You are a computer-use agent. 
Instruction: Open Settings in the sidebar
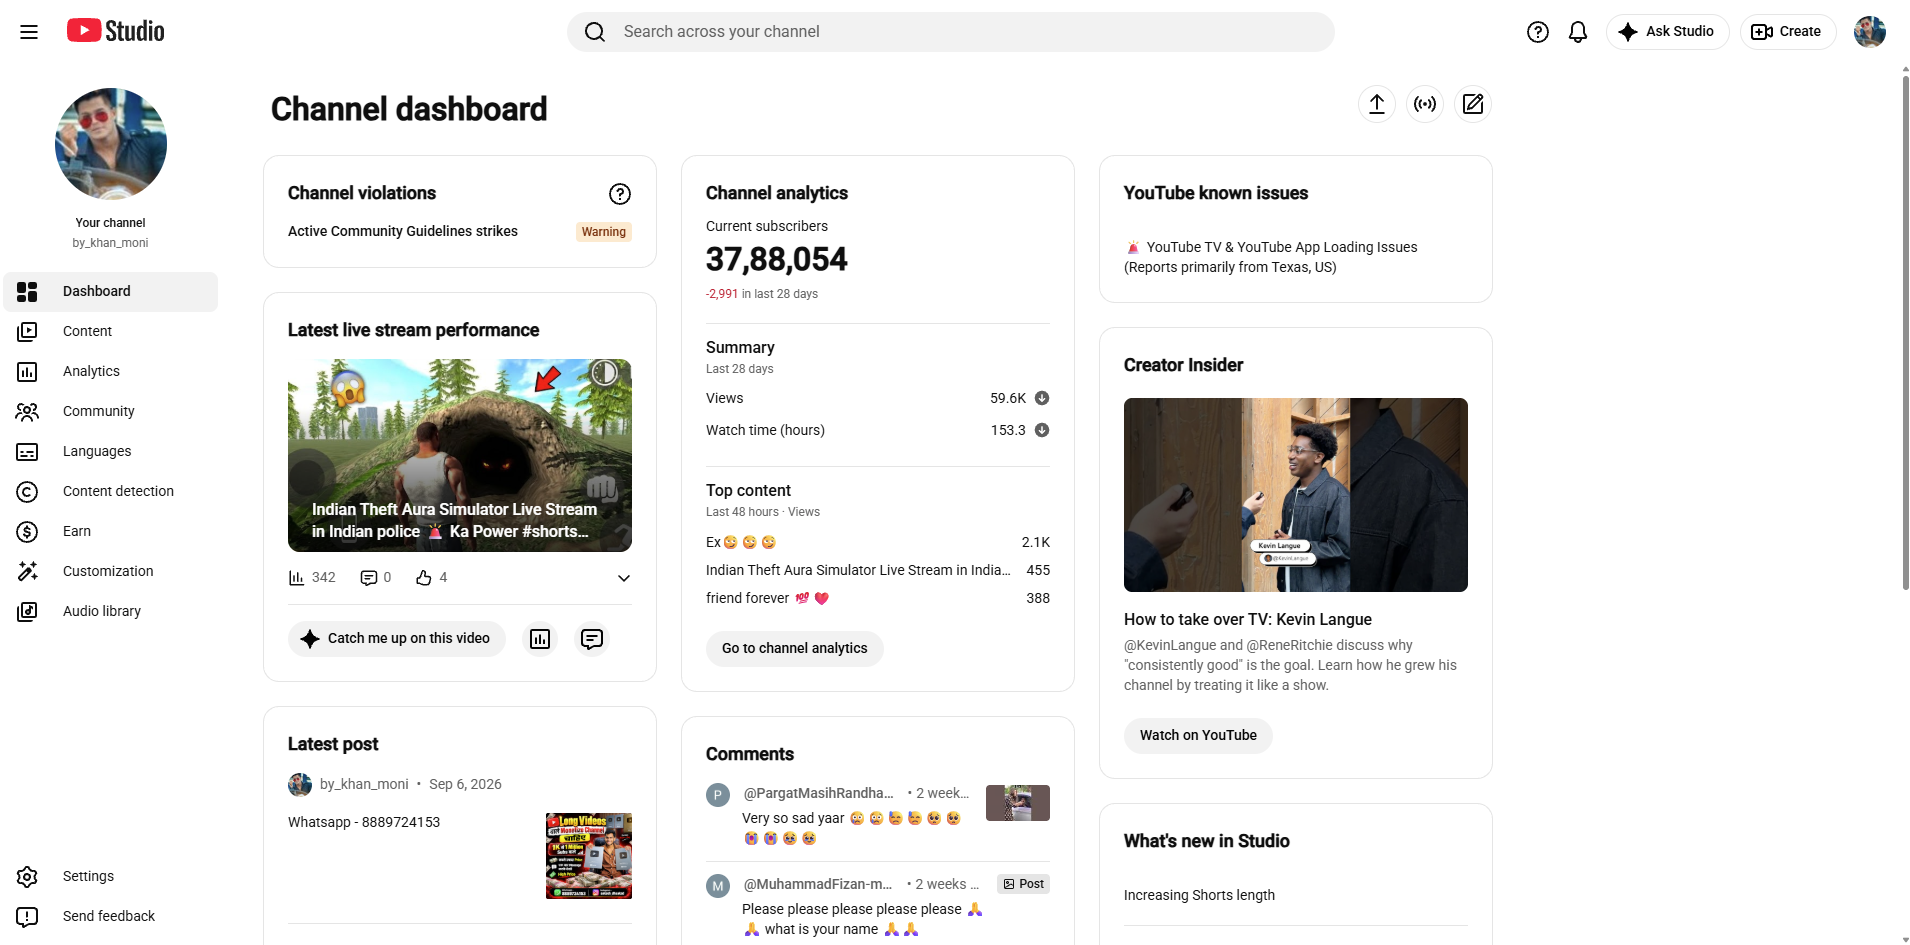click(111, 877)
